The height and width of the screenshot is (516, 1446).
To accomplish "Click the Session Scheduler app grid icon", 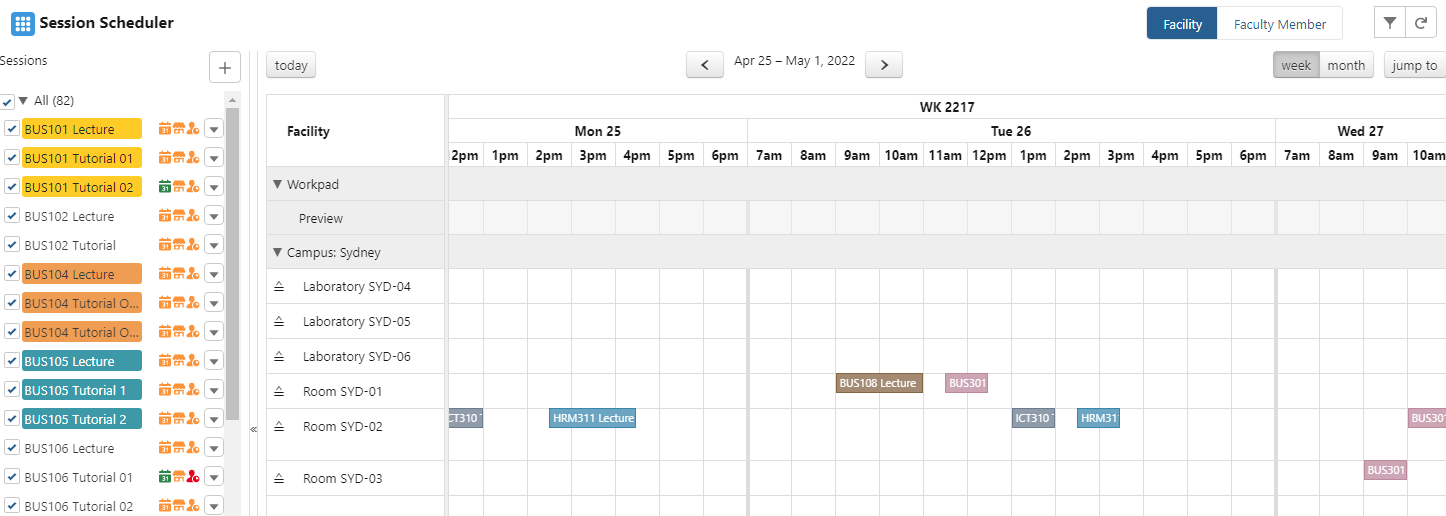I will tap(22, 23).
